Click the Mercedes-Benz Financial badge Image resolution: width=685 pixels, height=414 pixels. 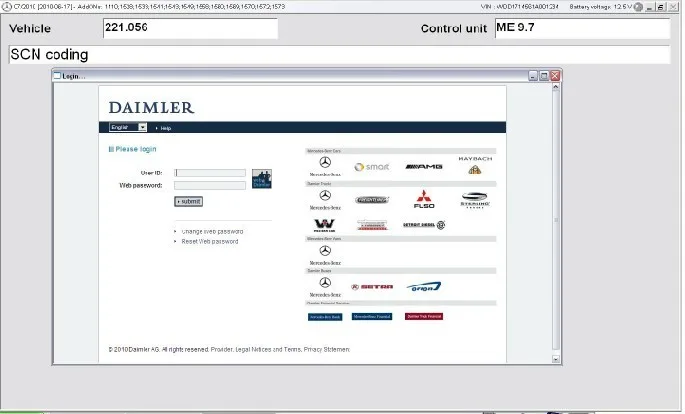click(372, 316)
